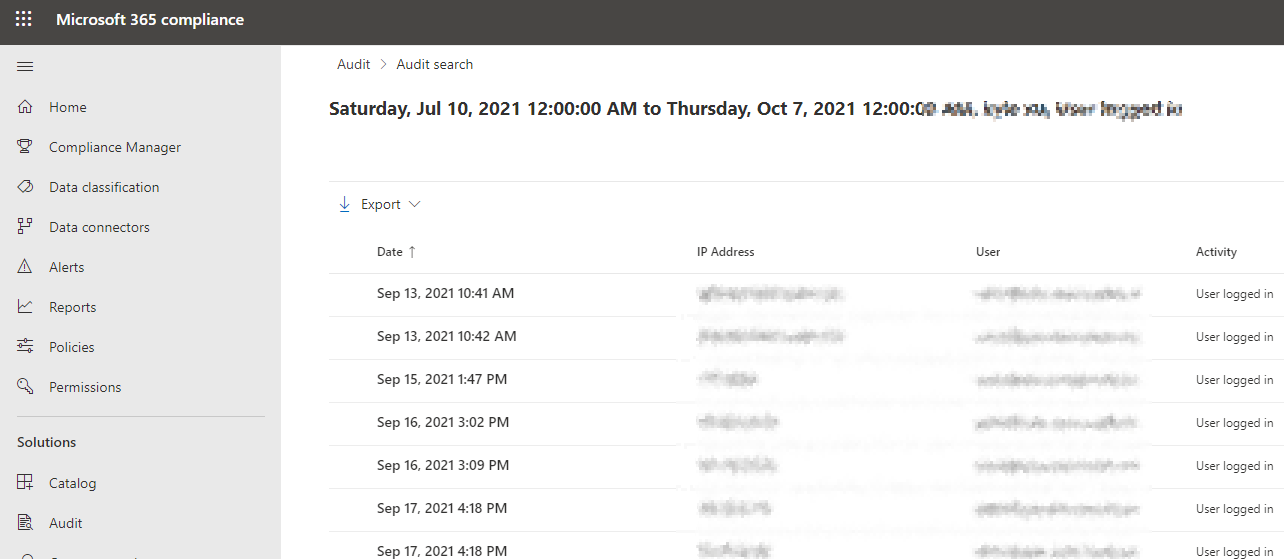Click the Catalog grid icon
The image size is (1284, 559).
[25, 483]
